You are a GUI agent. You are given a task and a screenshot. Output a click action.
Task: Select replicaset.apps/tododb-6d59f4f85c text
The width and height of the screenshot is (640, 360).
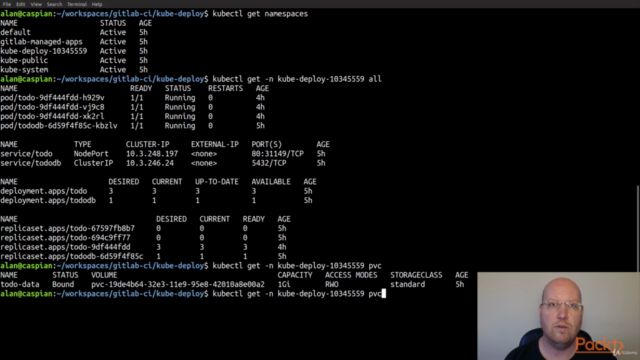click(x=72, y=257)
